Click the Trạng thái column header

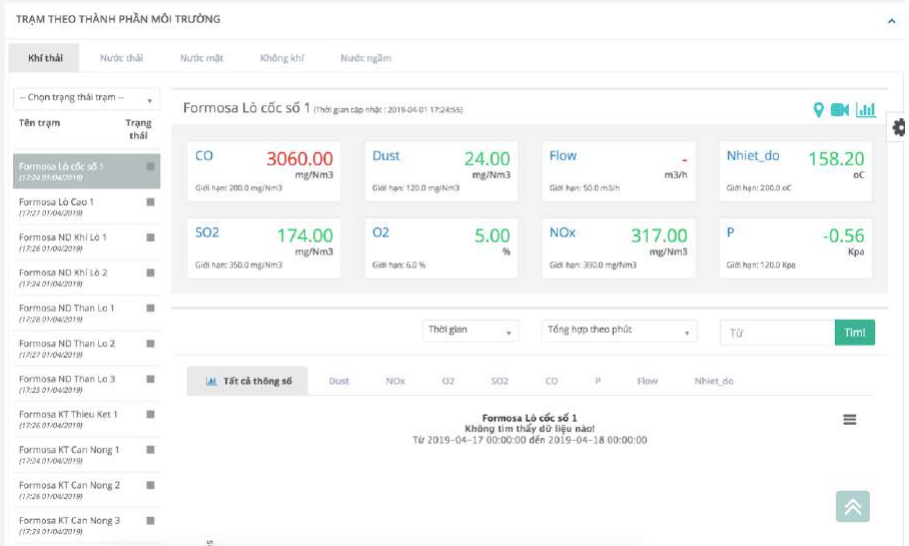click(x=138, y=129)
